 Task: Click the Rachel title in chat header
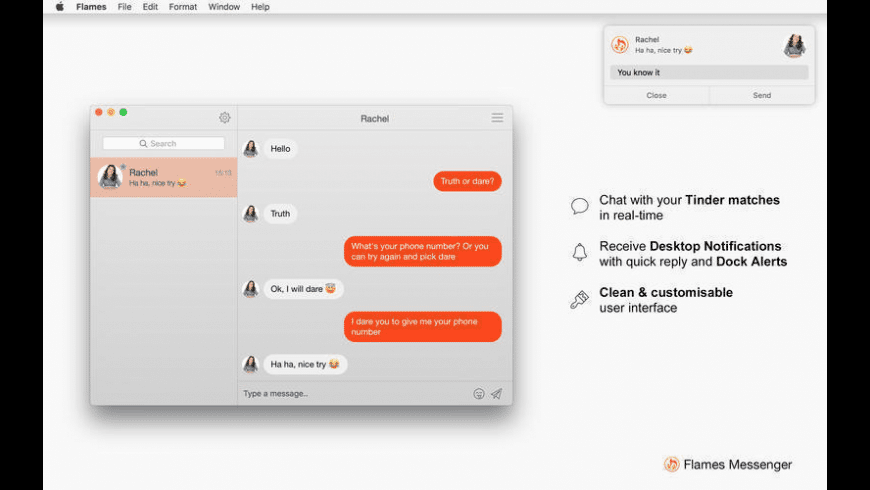[x=375, y=119]
